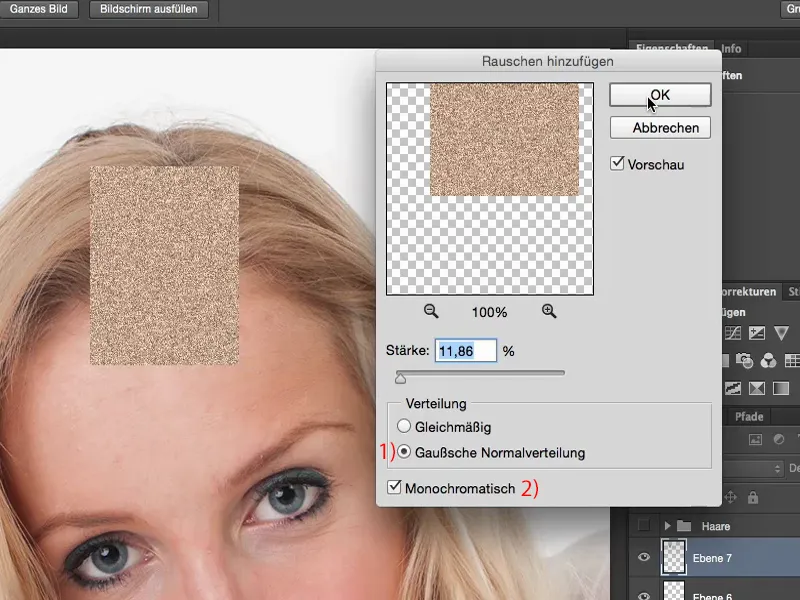Add a Color Lookup adjustment
Viewport: 800px width, 600px height.
pos(792,361)
